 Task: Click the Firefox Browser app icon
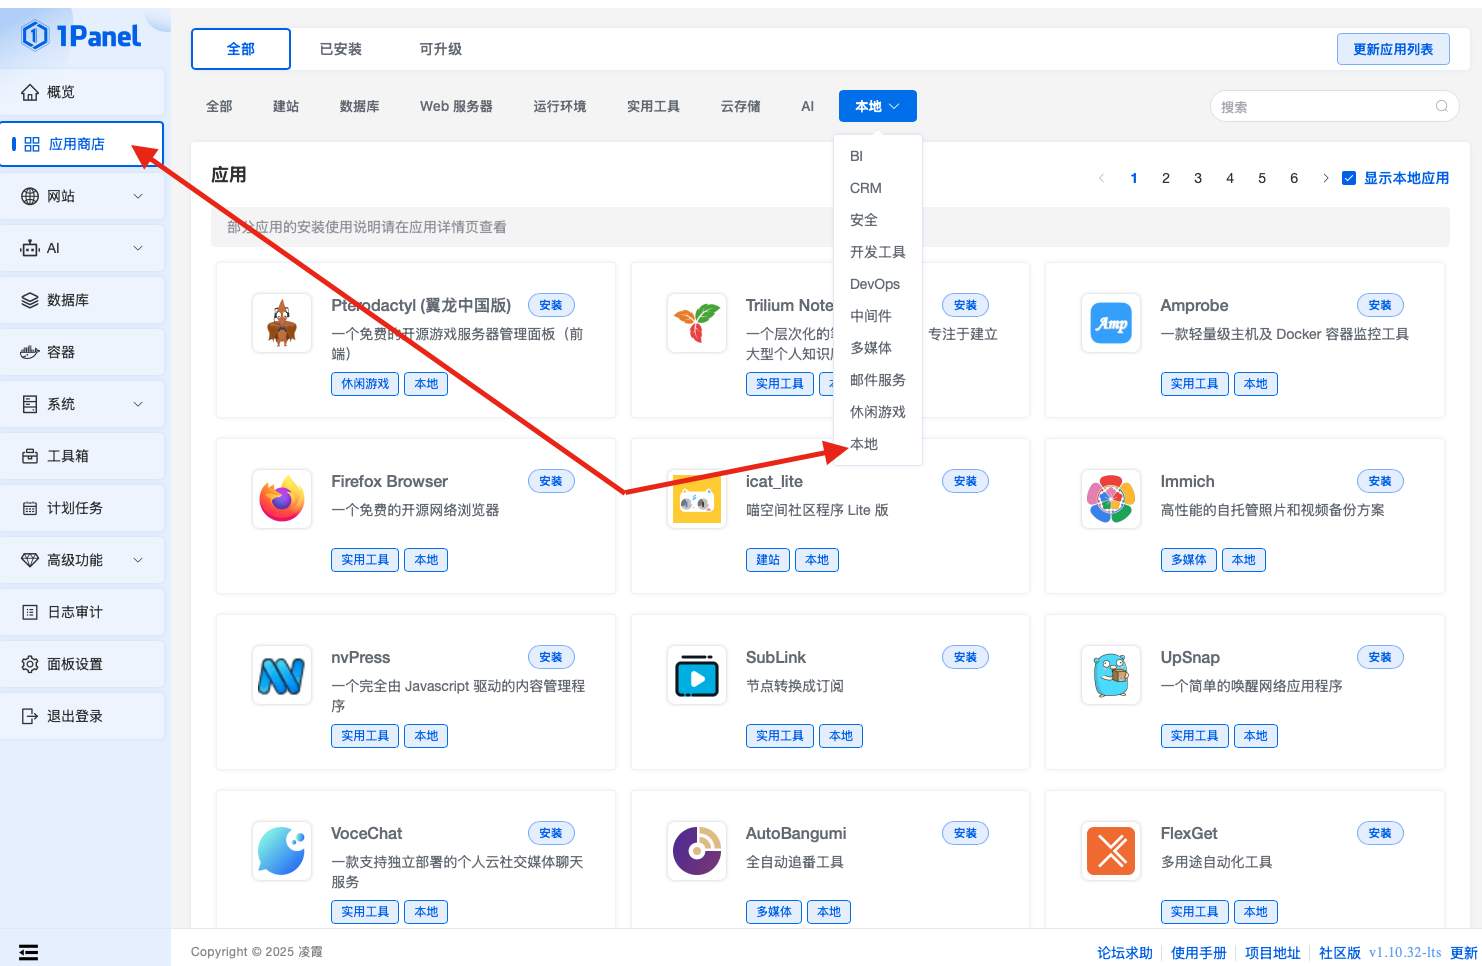(282, 499)
